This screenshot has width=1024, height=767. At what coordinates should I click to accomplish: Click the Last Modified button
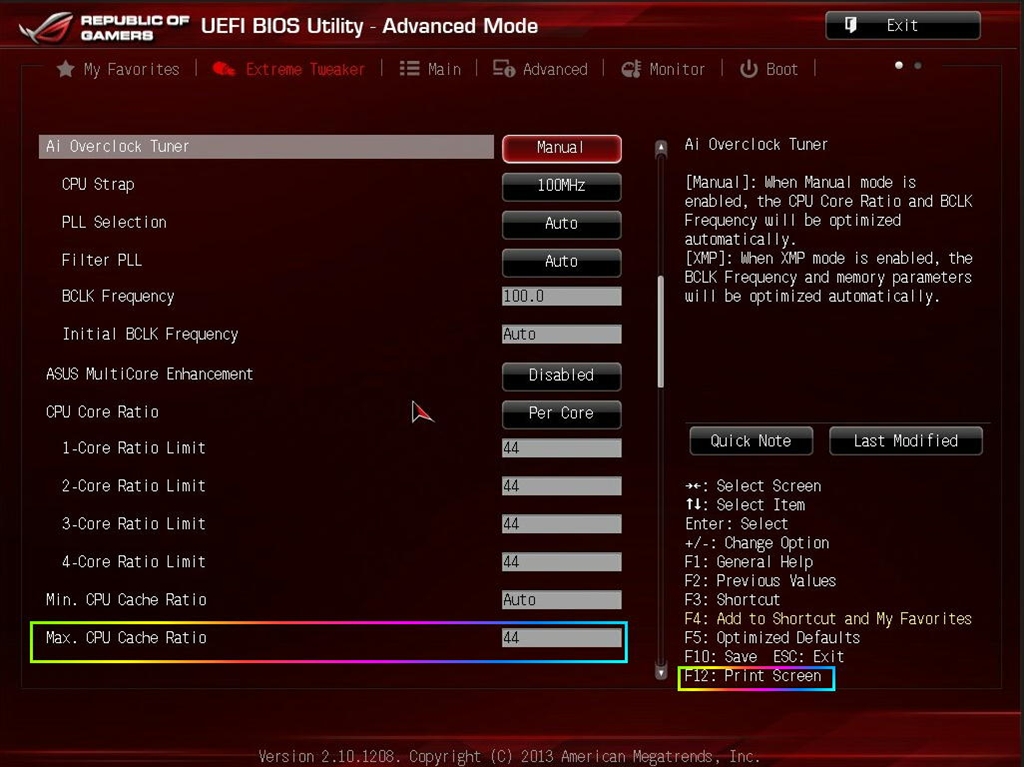point(906,441)
